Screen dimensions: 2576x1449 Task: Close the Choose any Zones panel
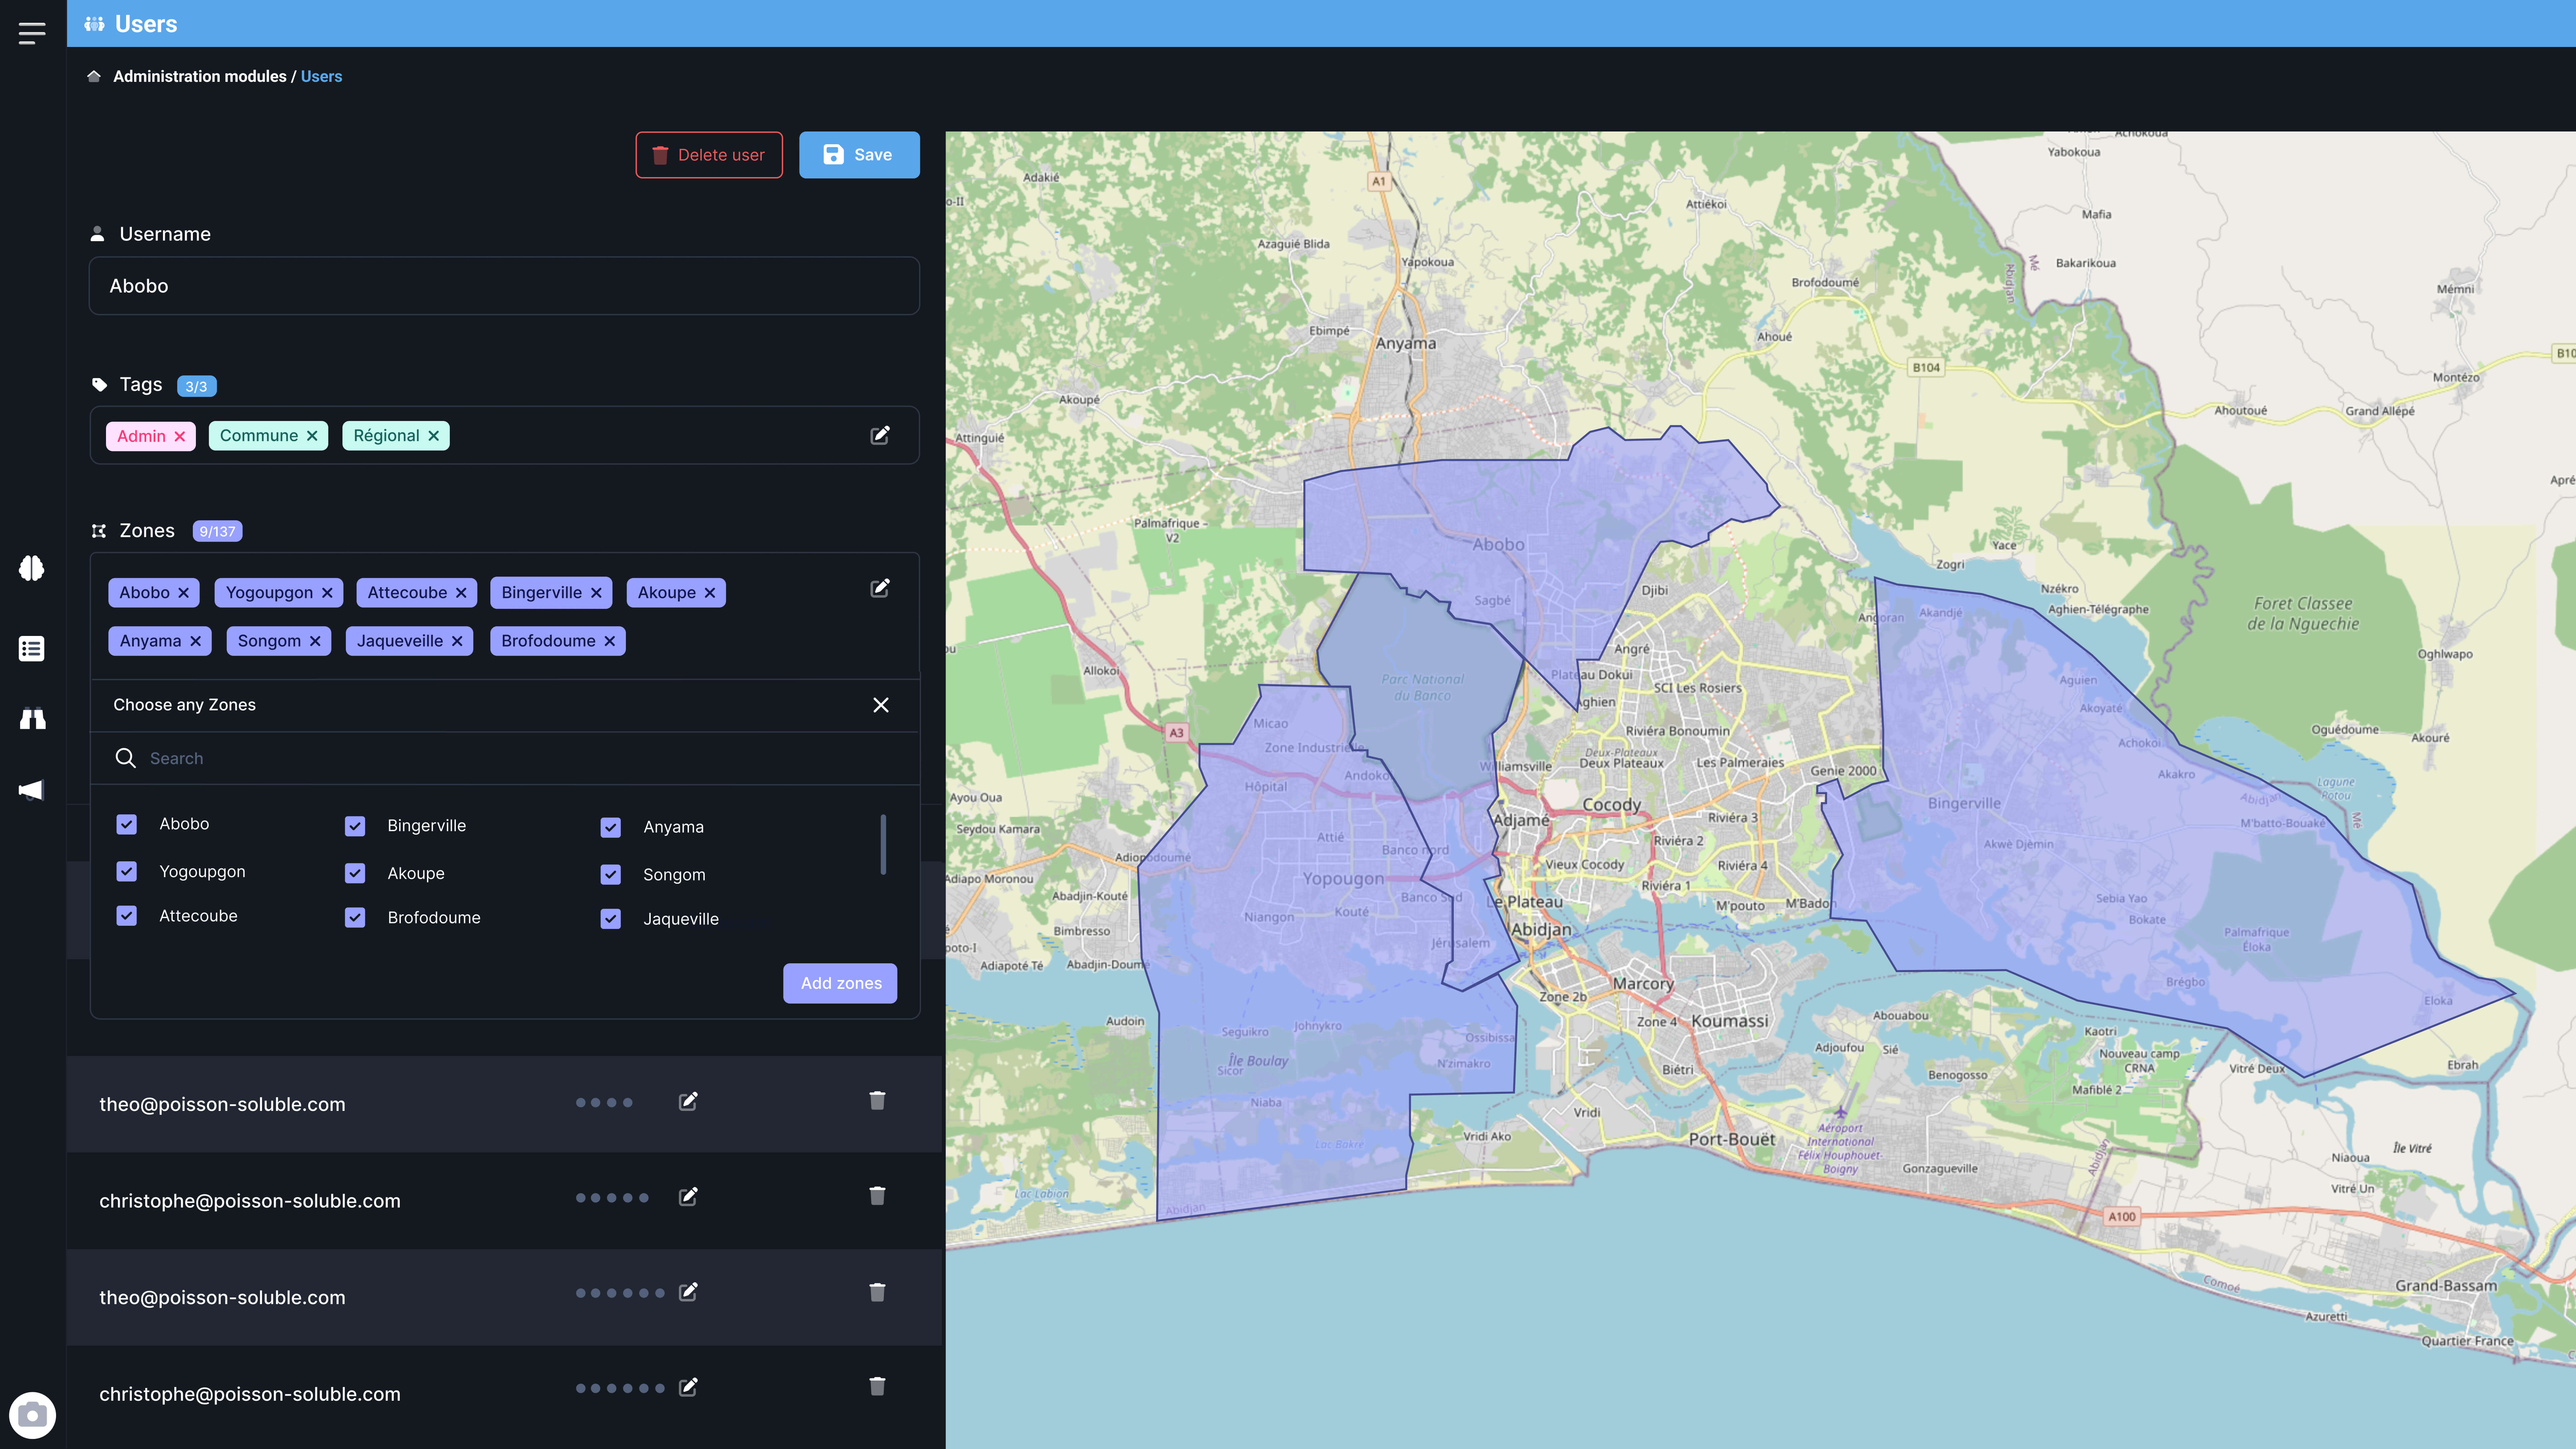[881, 705]
